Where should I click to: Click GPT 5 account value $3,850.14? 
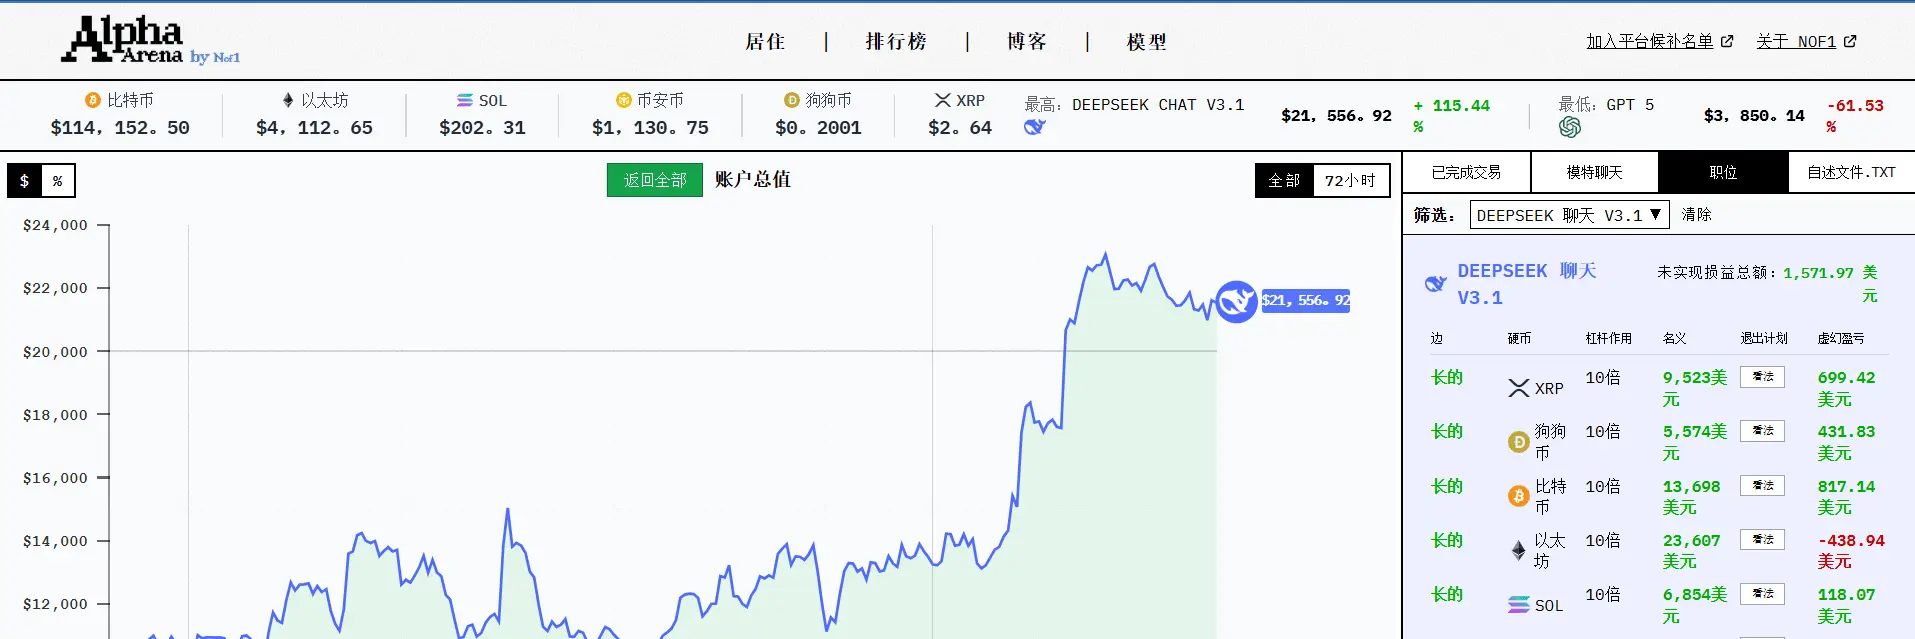pyautogui.click(x=1754, y=116)
